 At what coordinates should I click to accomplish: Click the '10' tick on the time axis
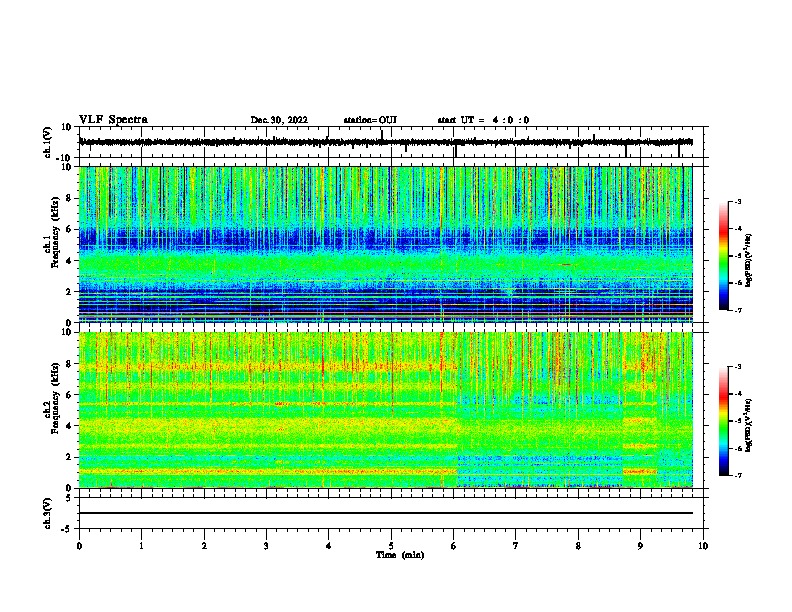point(703,546)
